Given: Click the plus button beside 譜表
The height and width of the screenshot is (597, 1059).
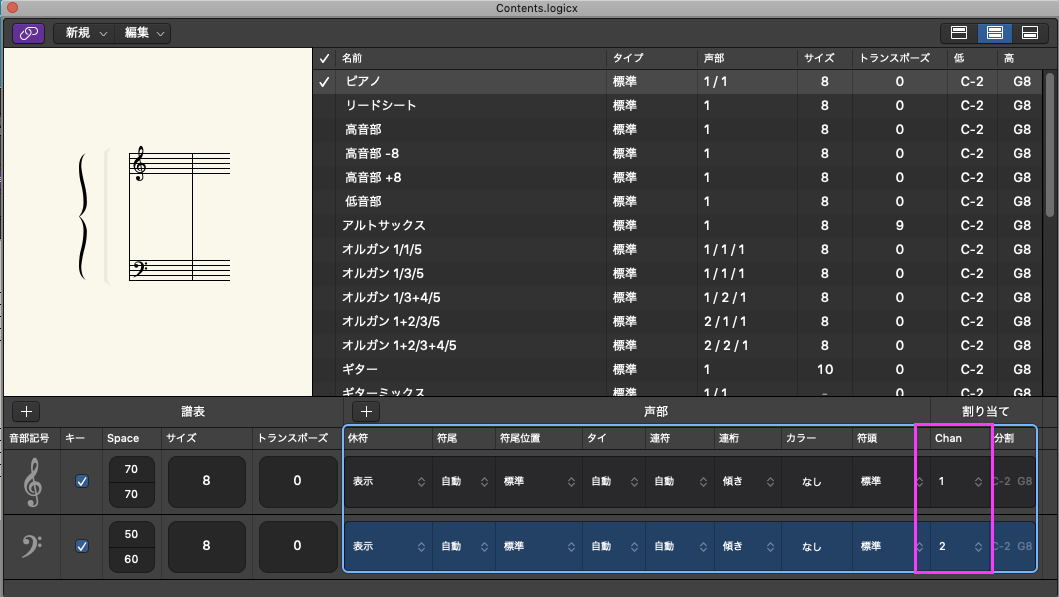Looking at the screenshot, I should point(27,411).
